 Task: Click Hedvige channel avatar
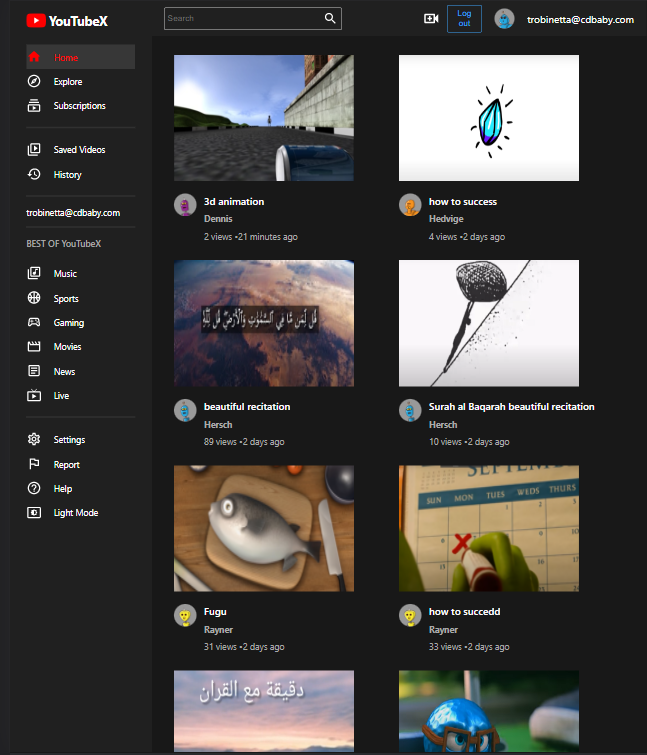tap(410, 205)
